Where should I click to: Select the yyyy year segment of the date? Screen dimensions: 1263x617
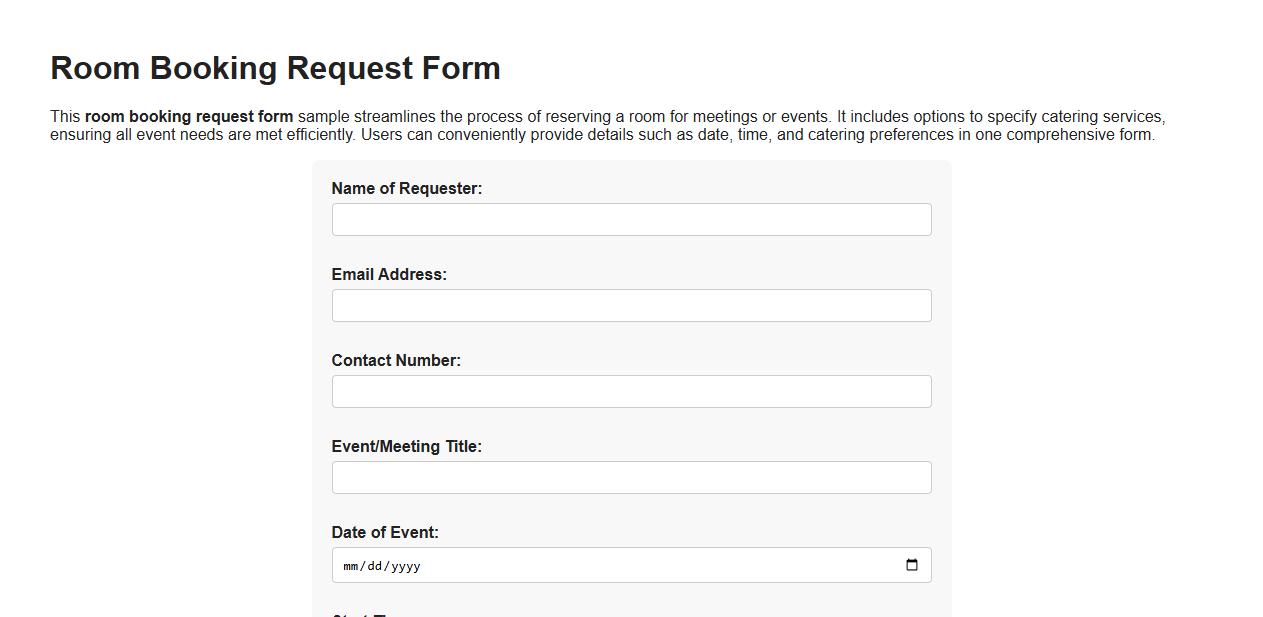[x=408, y=565]
